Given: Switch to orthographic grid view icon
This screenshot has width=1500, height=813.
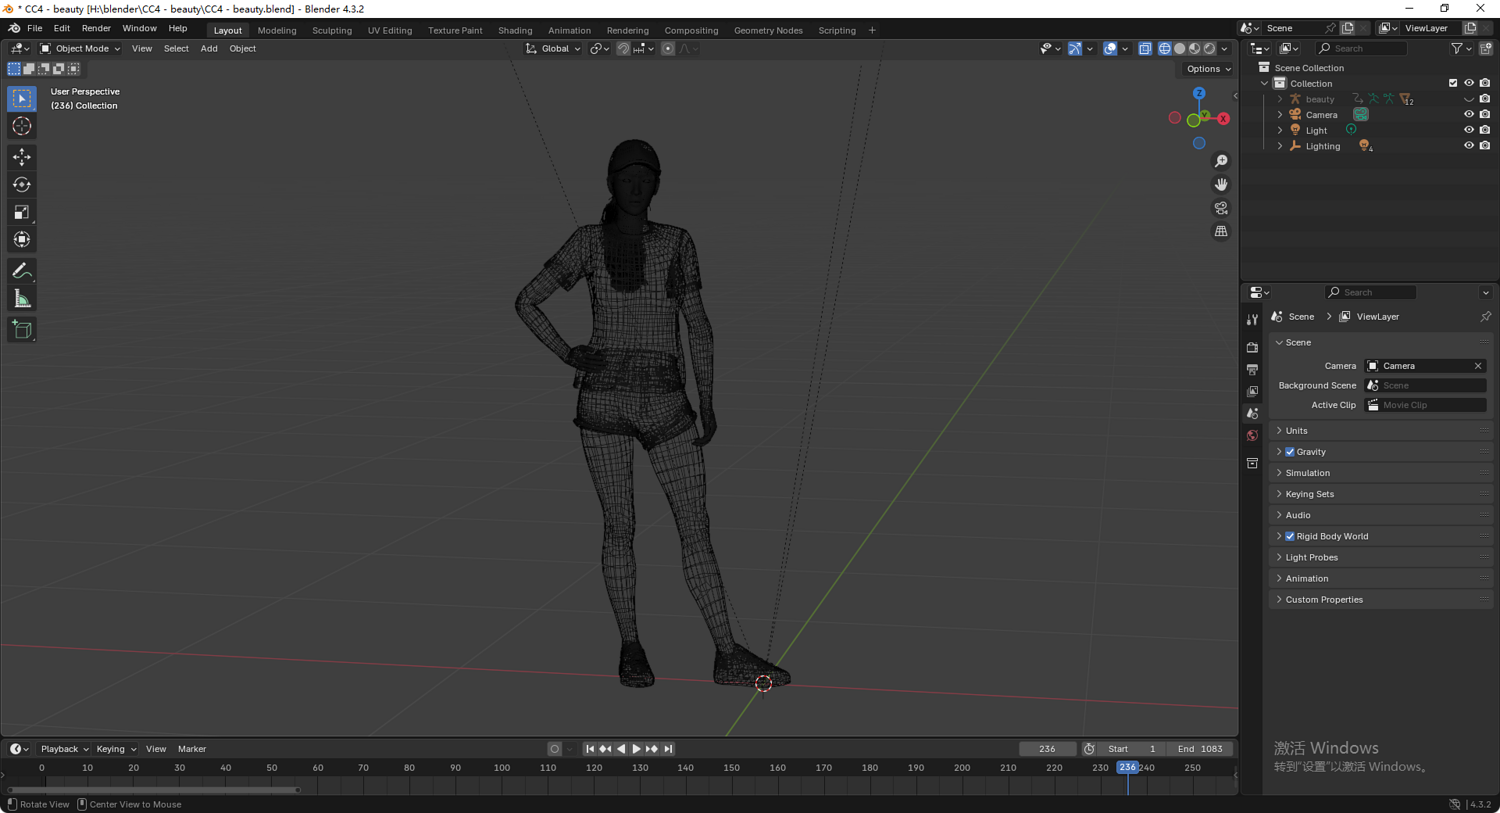Looking at the screenshot, I should tap(1221, 231).
